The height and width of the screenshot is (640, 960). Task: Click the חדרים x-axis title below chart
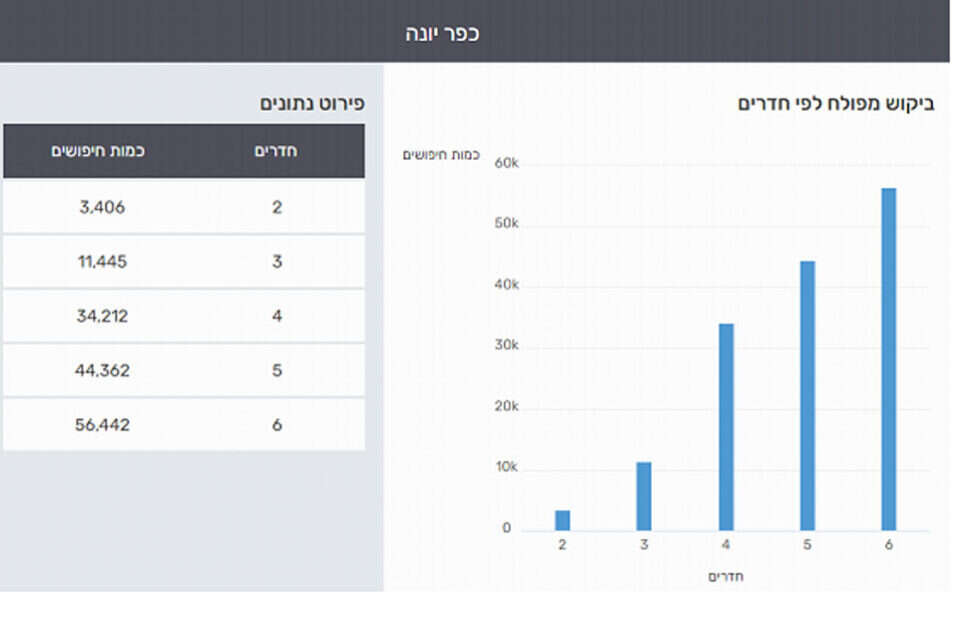click(726, 576)
